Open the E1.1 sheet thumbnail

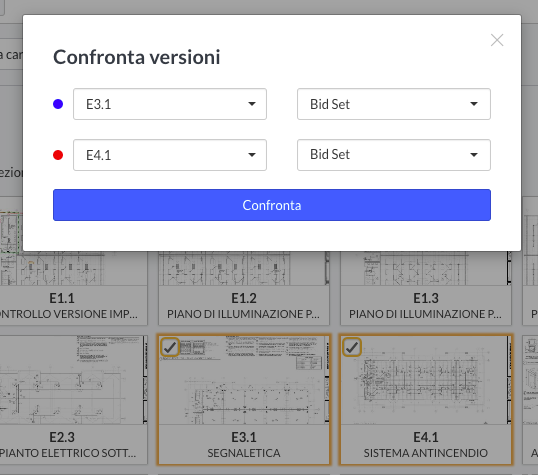[73, 268]
